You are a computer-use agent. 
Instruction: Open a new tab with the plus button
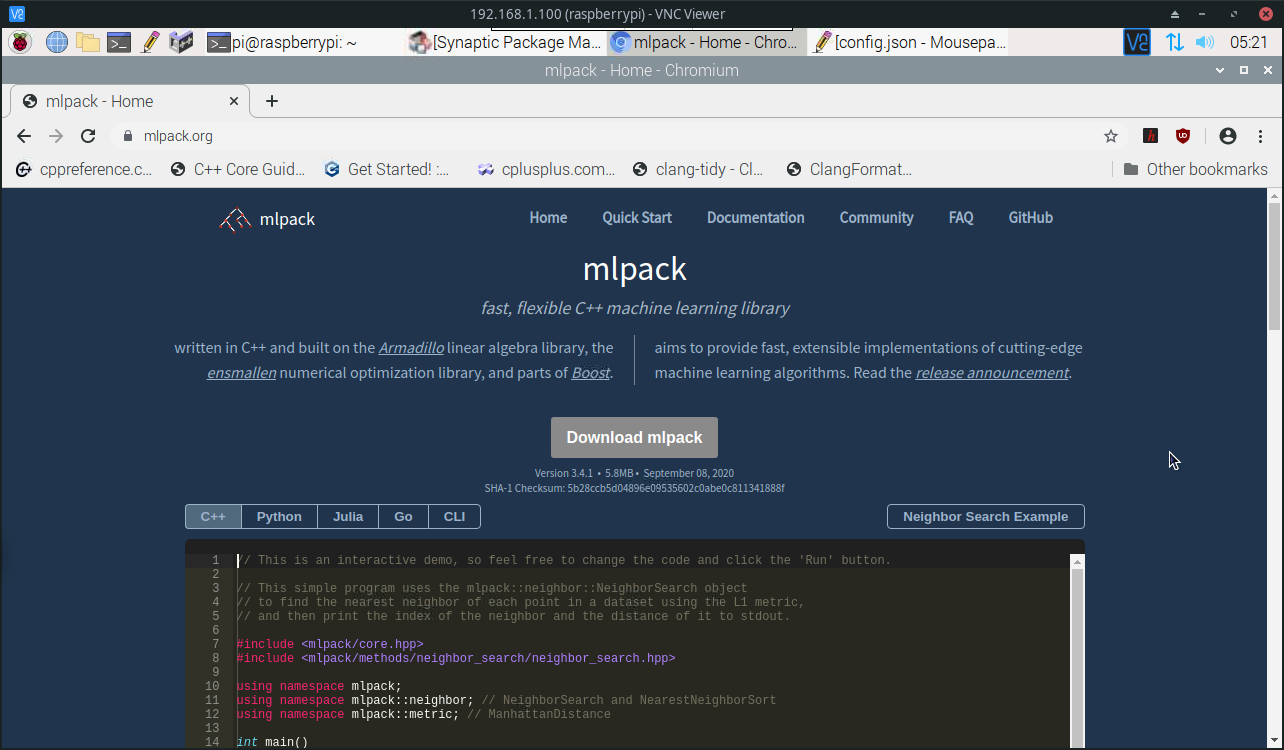[x=272, y=101]
